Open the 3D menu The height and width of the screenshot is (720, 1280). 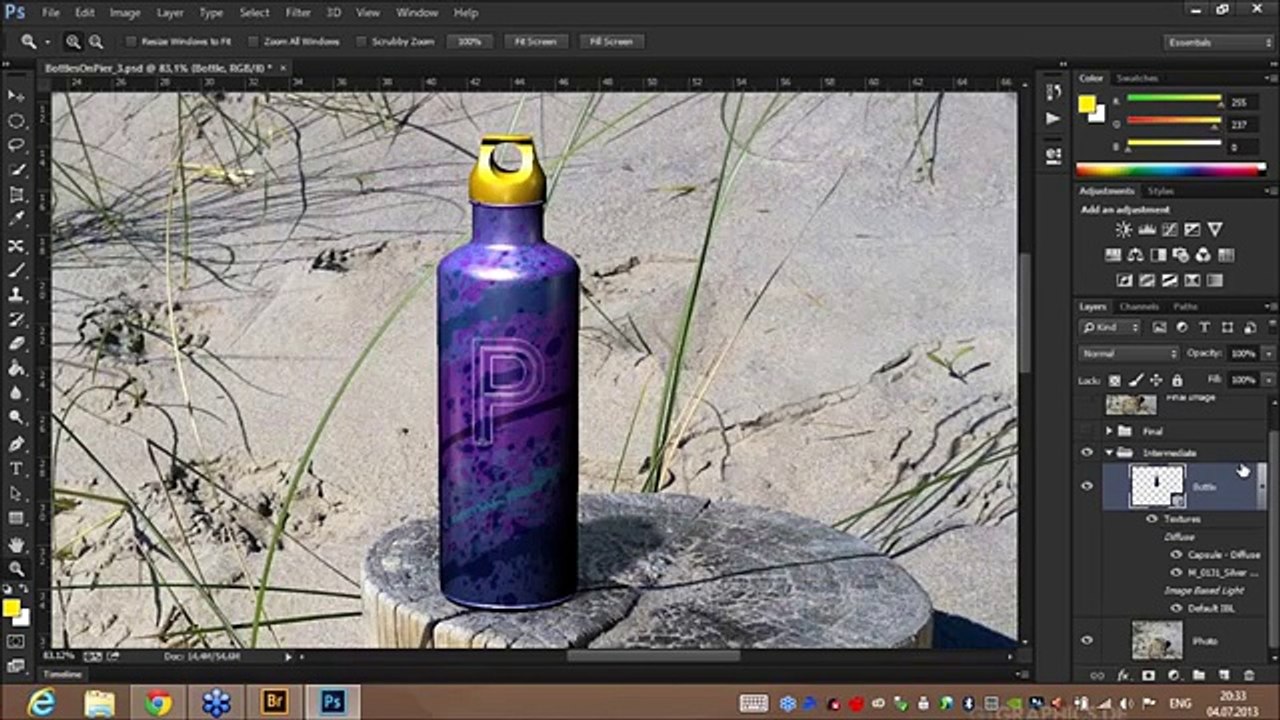tap(334, 13)
